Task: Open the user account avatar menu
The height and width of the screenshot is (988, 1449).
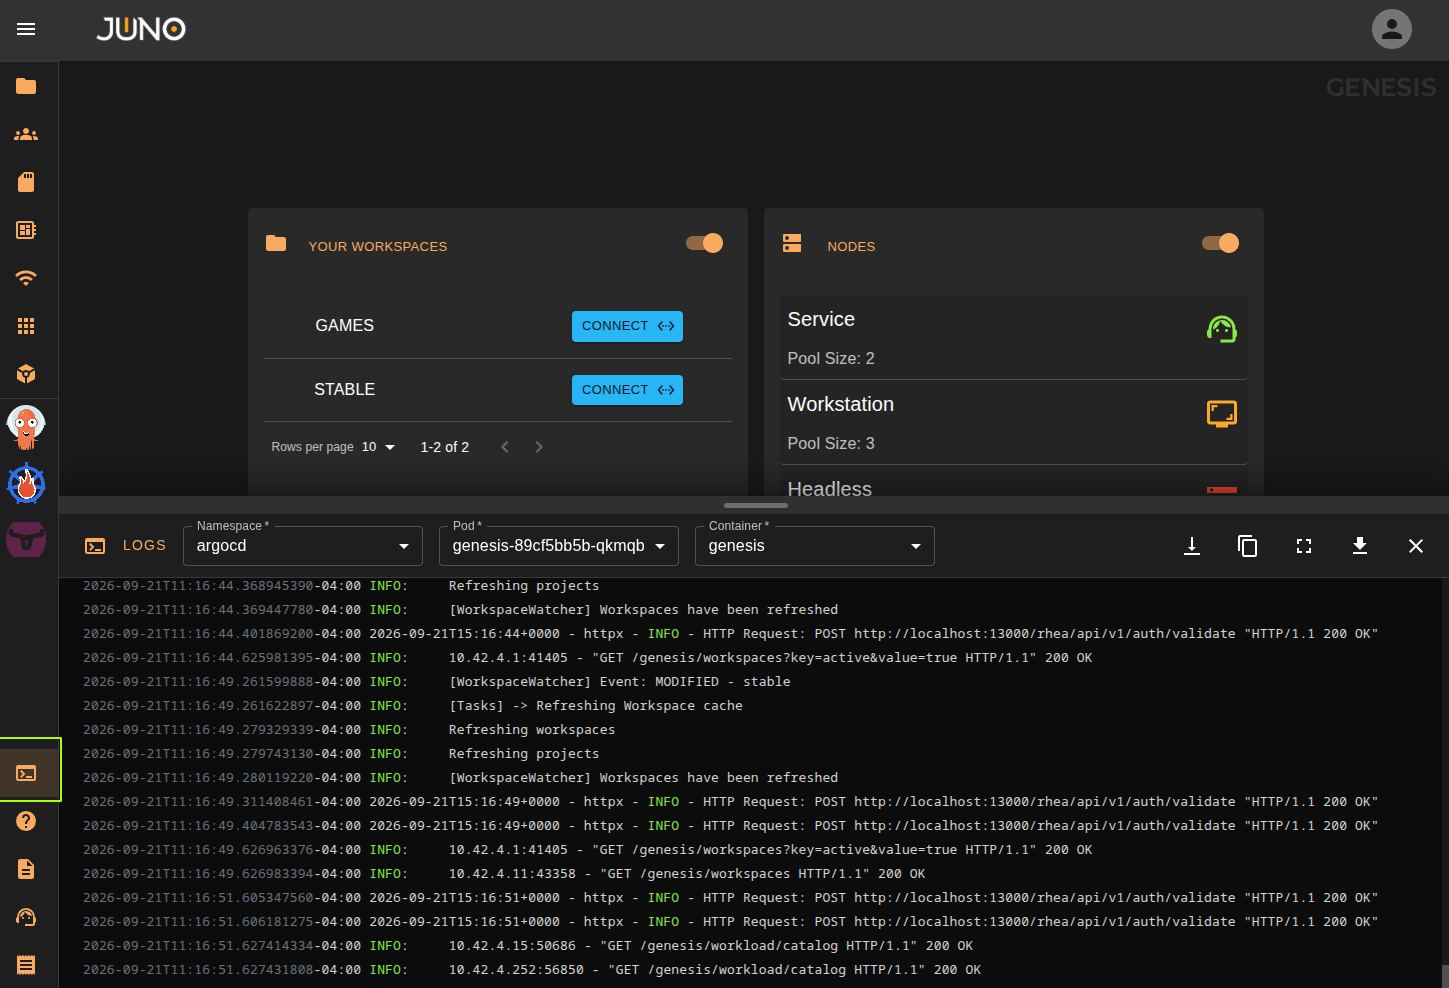Action: click(1391, 29)
